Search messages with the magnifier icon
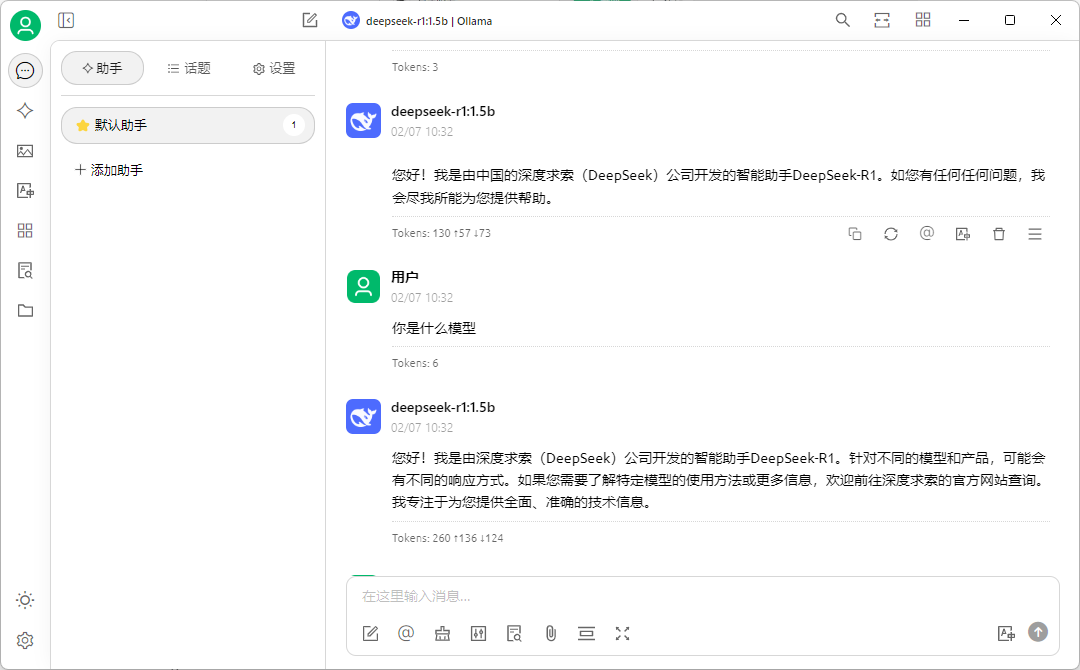1080x670 pixels. (x=842, y=20)
